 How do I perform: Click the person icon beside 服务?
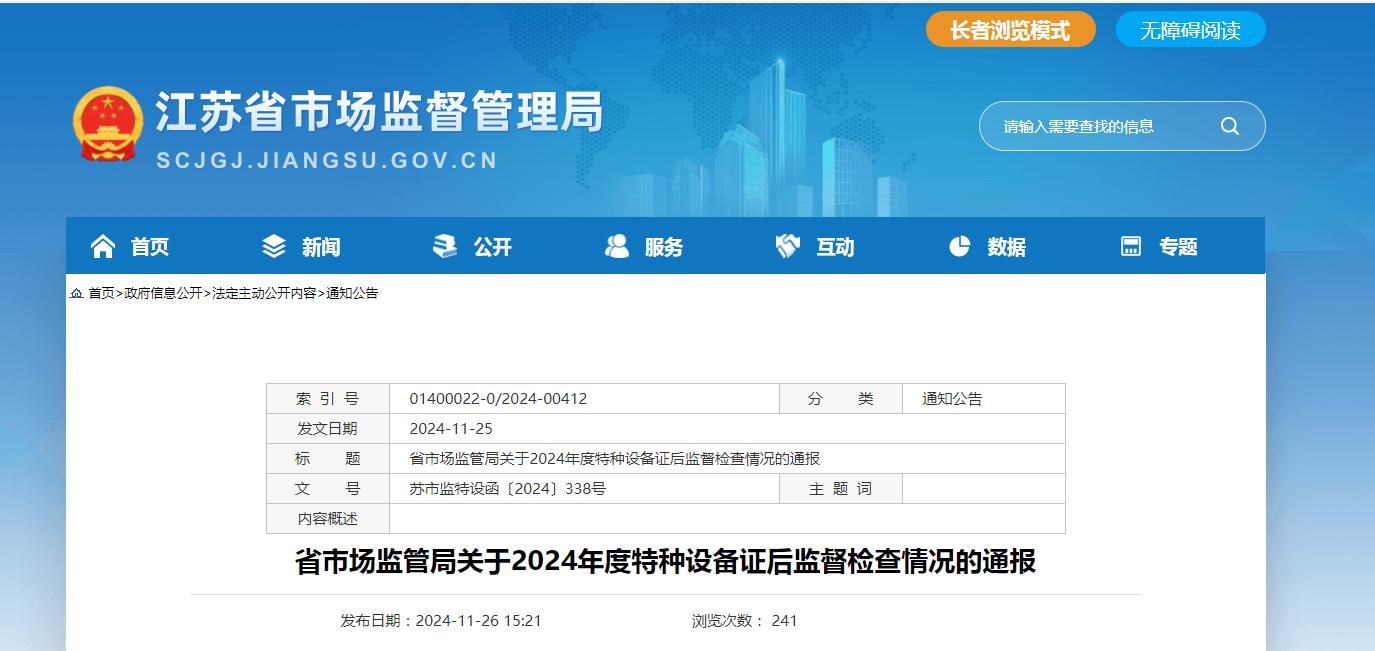tap(617, 246)
